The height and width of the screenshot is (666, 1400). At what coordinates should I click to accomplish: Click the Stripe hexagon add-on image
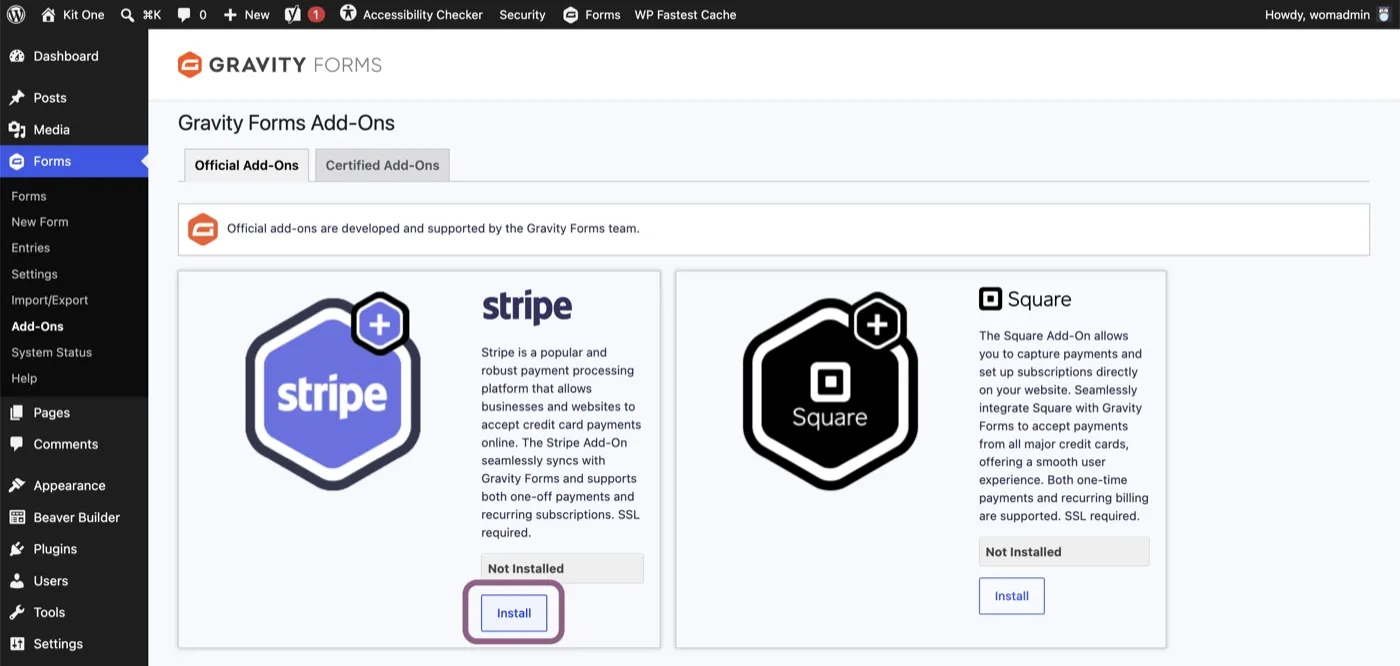(x=333, y=391)
